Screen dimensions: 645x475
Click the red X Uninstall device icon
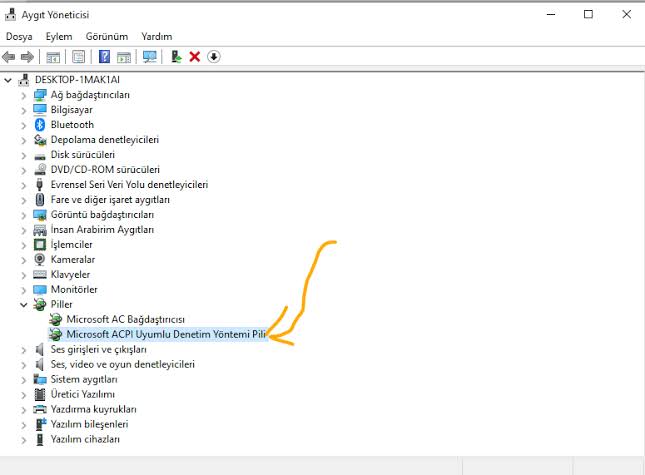click(x=195, y=57)
